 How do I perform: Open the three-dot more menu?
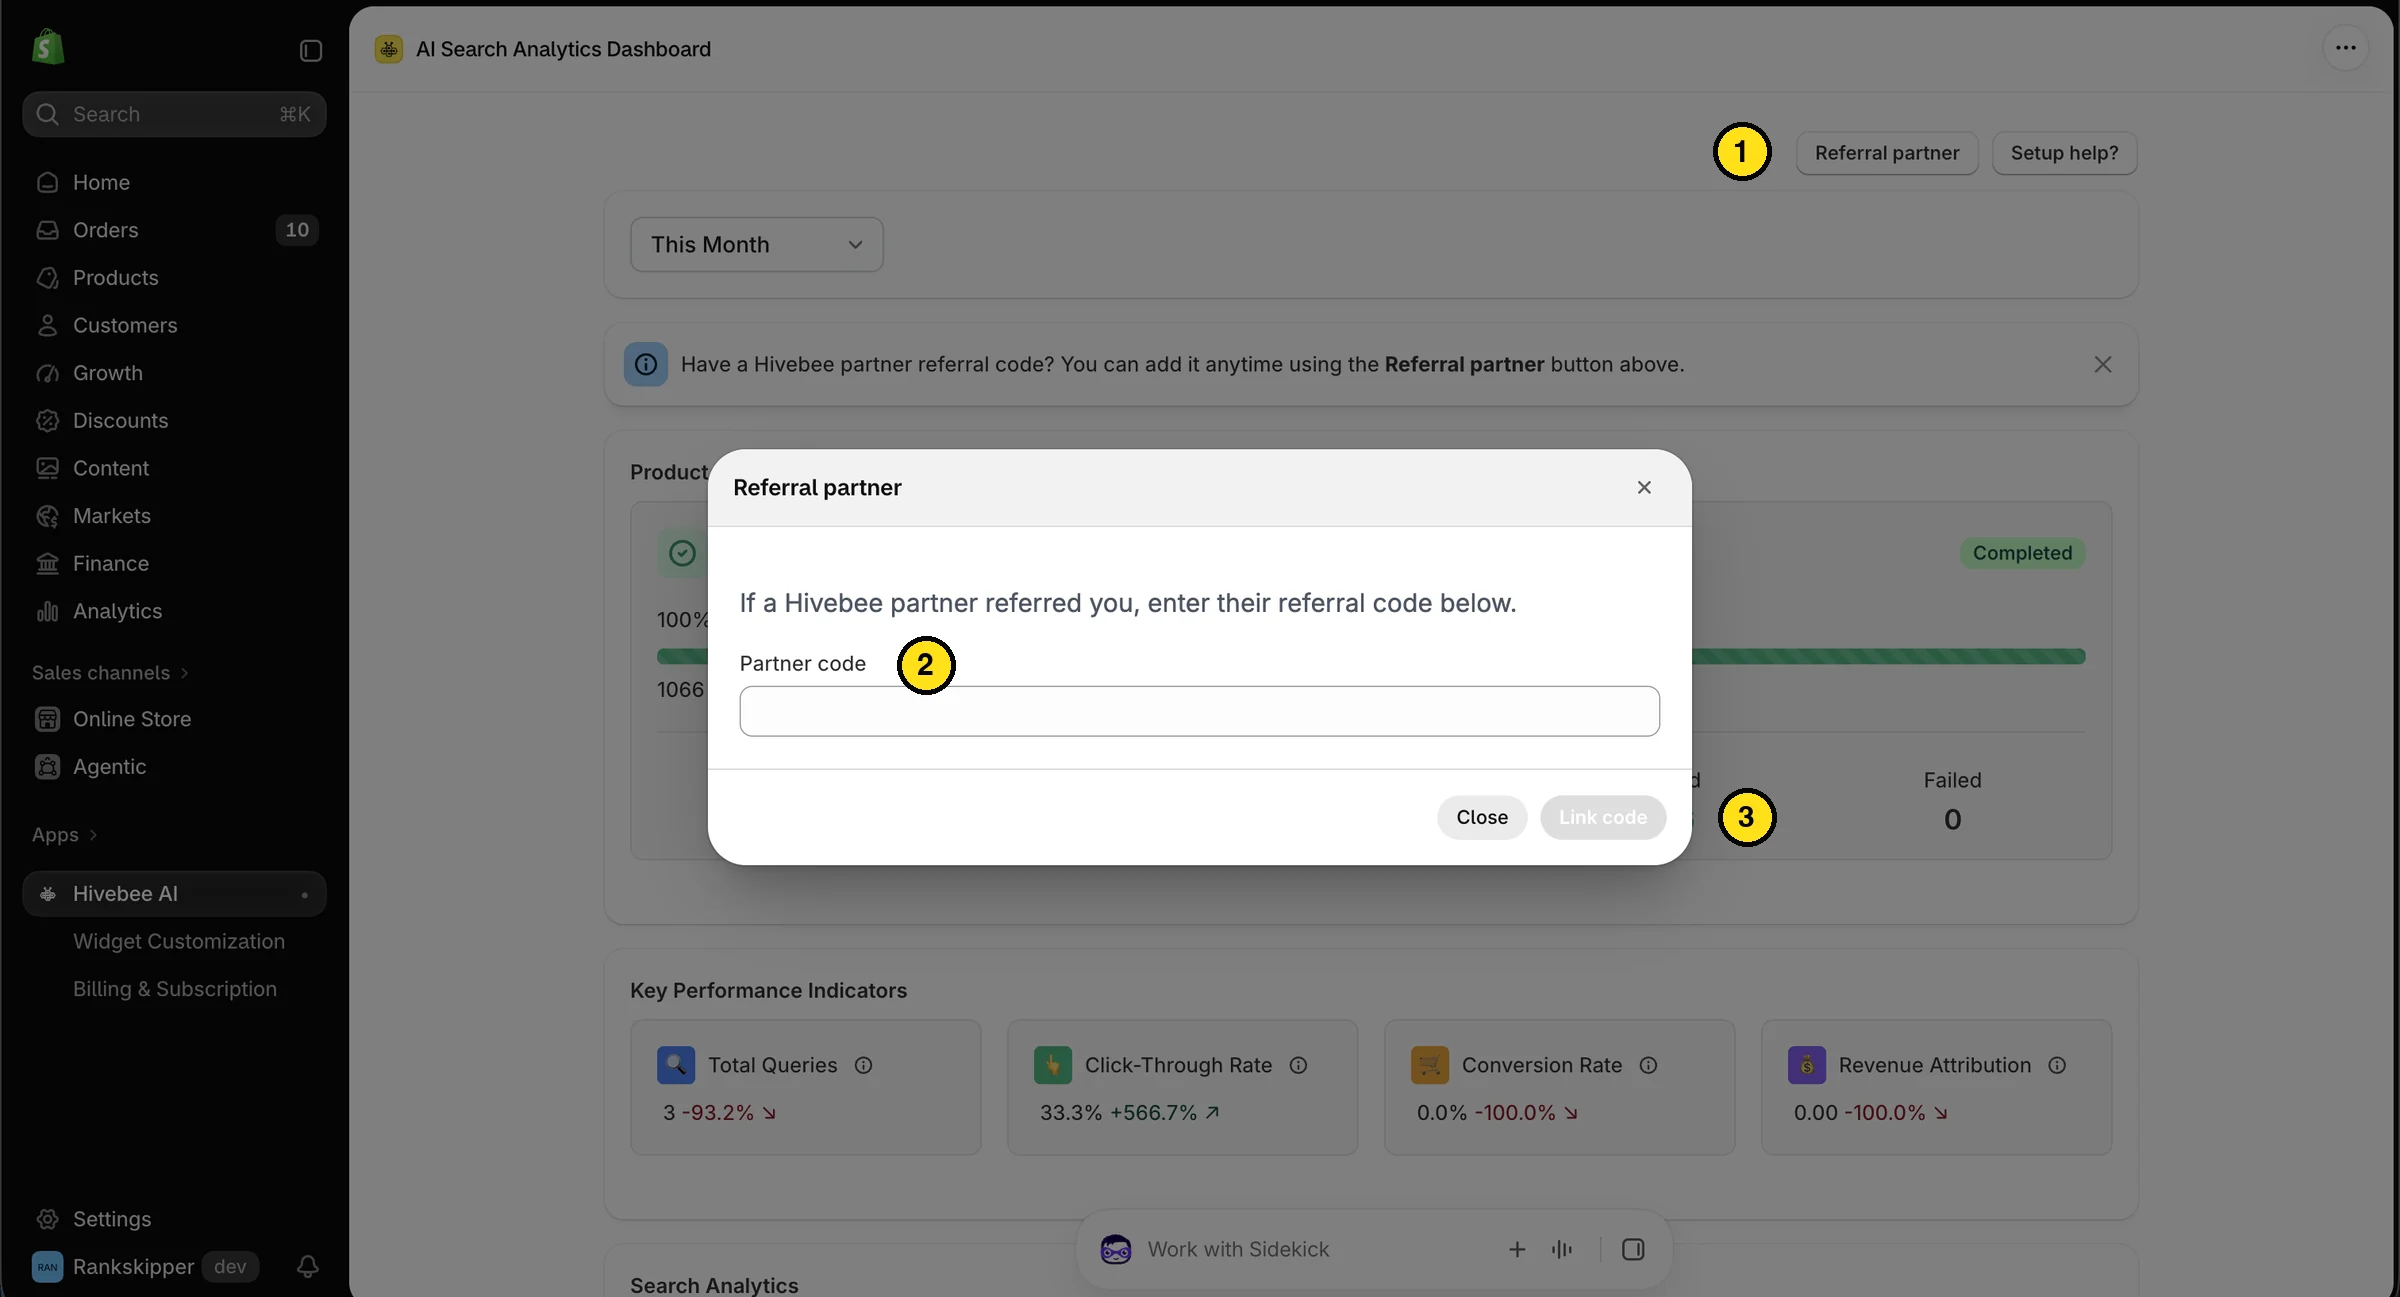coord(2345,48)
